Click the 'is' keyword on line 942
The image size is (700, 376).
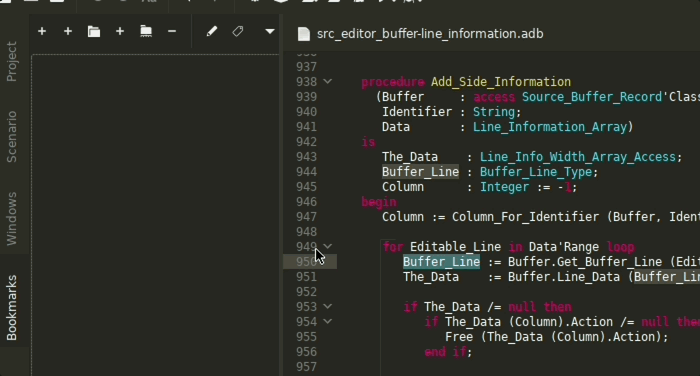[x=368, y=142]
